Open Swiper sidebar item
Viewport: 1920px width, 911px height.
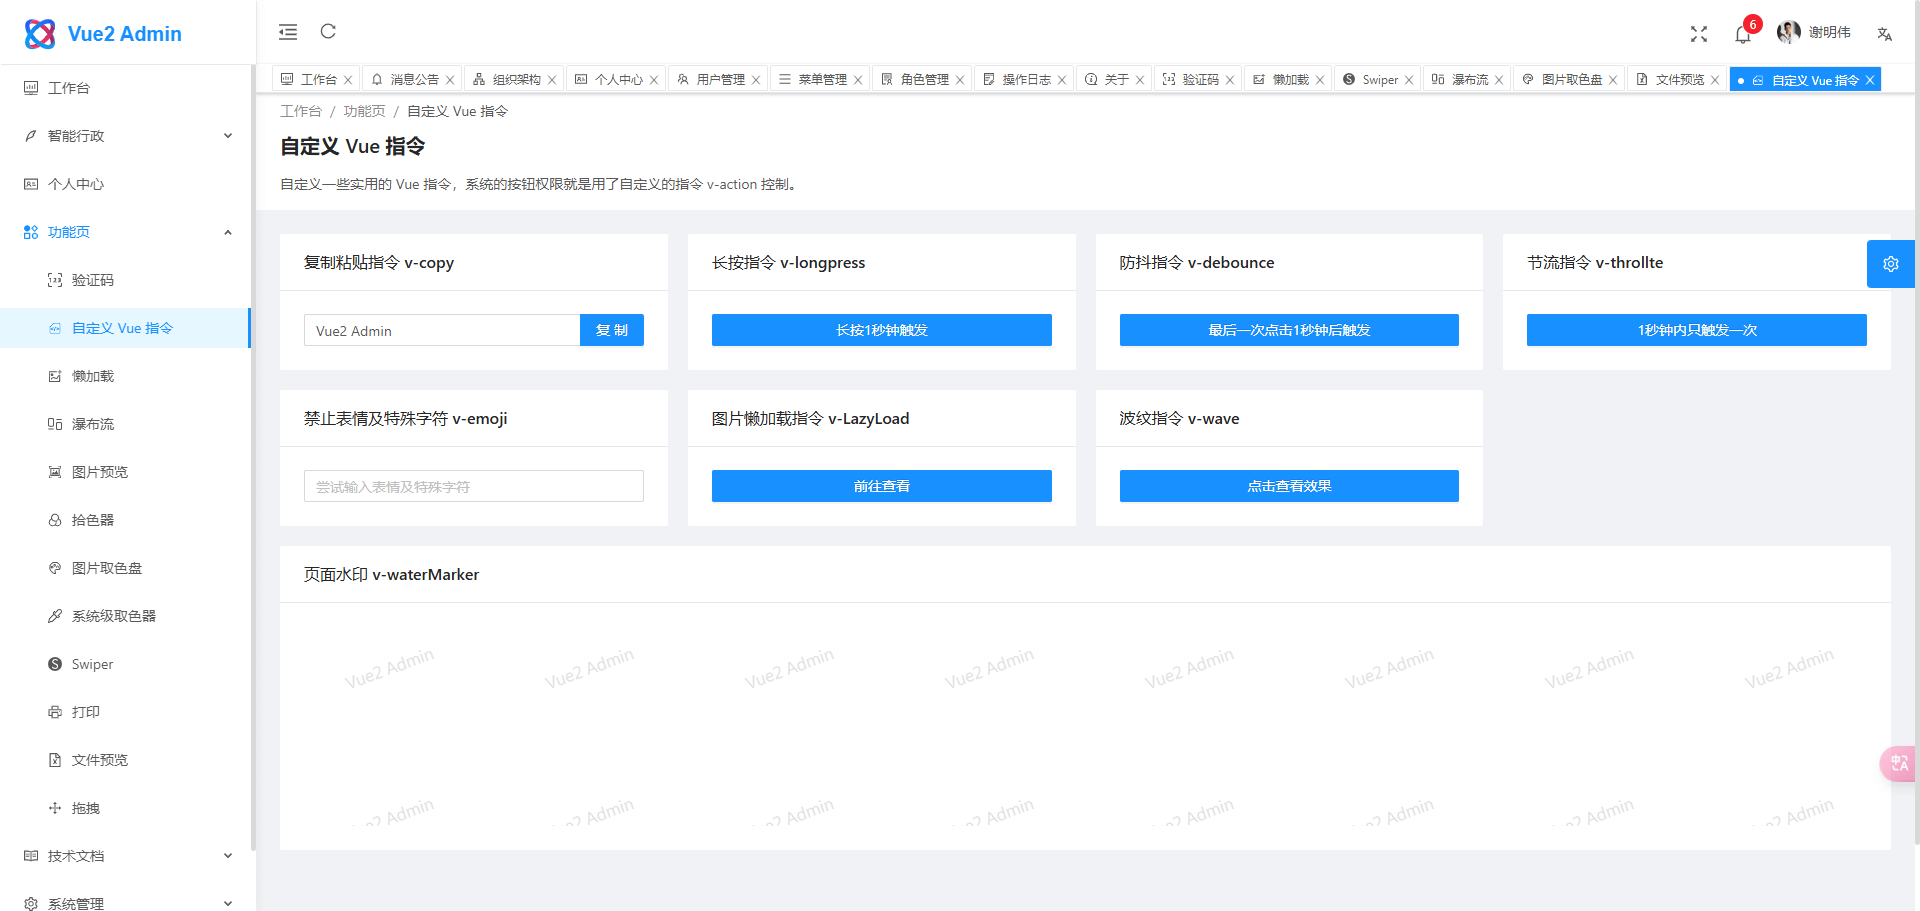(125, 664)
